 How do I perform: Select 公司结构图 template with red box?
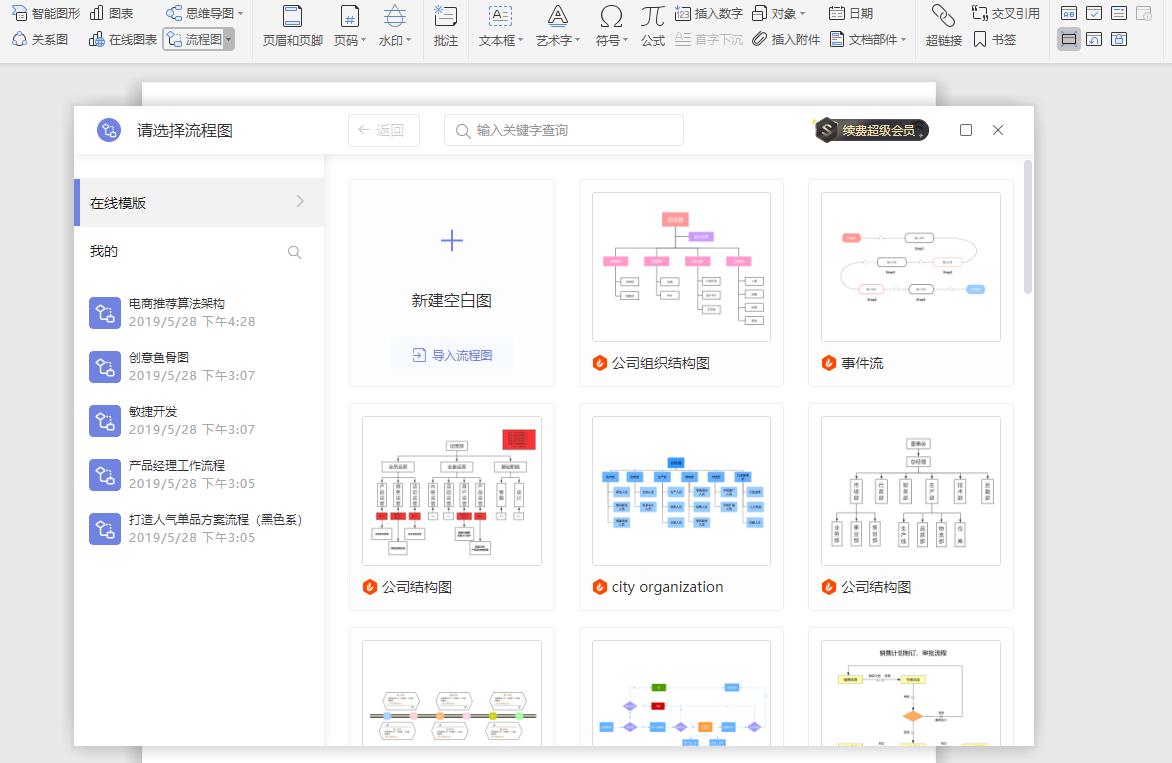(451, 491)
